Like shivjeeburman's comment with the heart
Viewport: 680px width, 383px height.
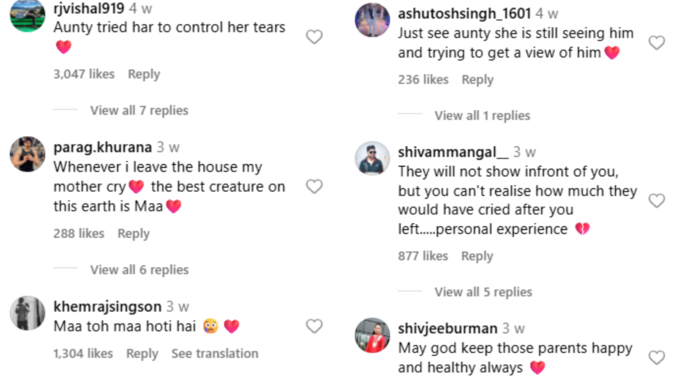point(657,357)
